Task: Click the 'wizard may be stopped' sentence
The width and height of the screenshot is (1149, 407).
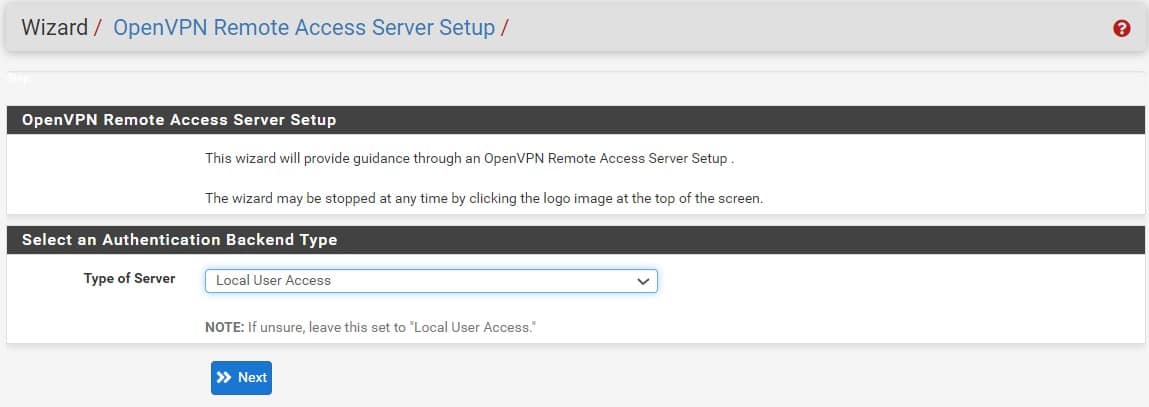Action: click(x=484, y=199)
